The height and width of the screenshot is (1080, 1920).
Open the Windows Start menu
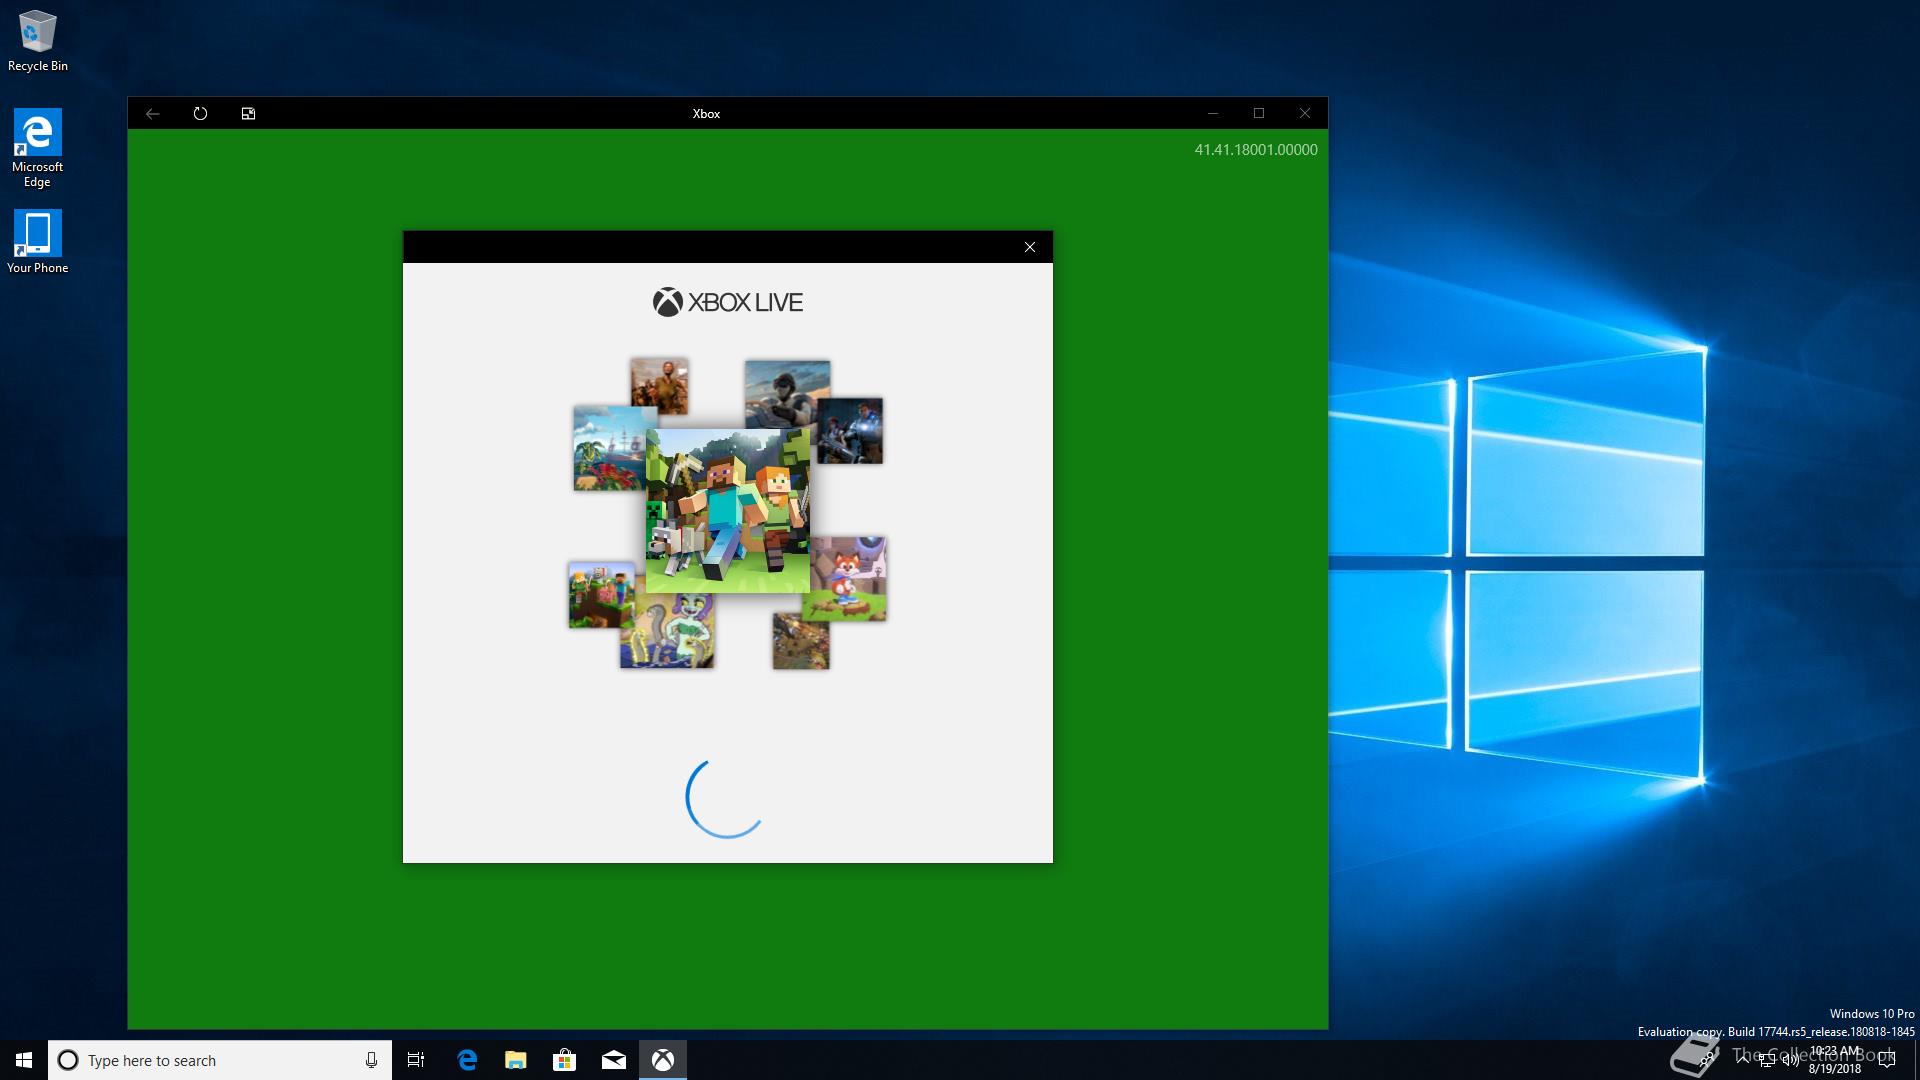[24, 1060]
